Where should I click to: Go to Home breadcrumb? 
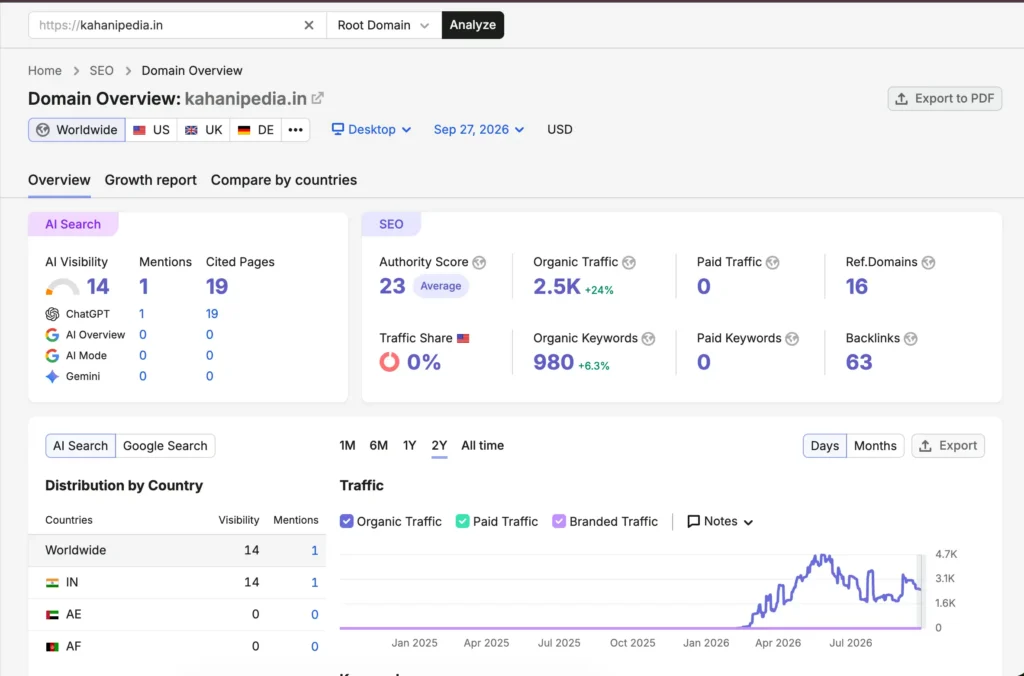click(x=44, y=71)
